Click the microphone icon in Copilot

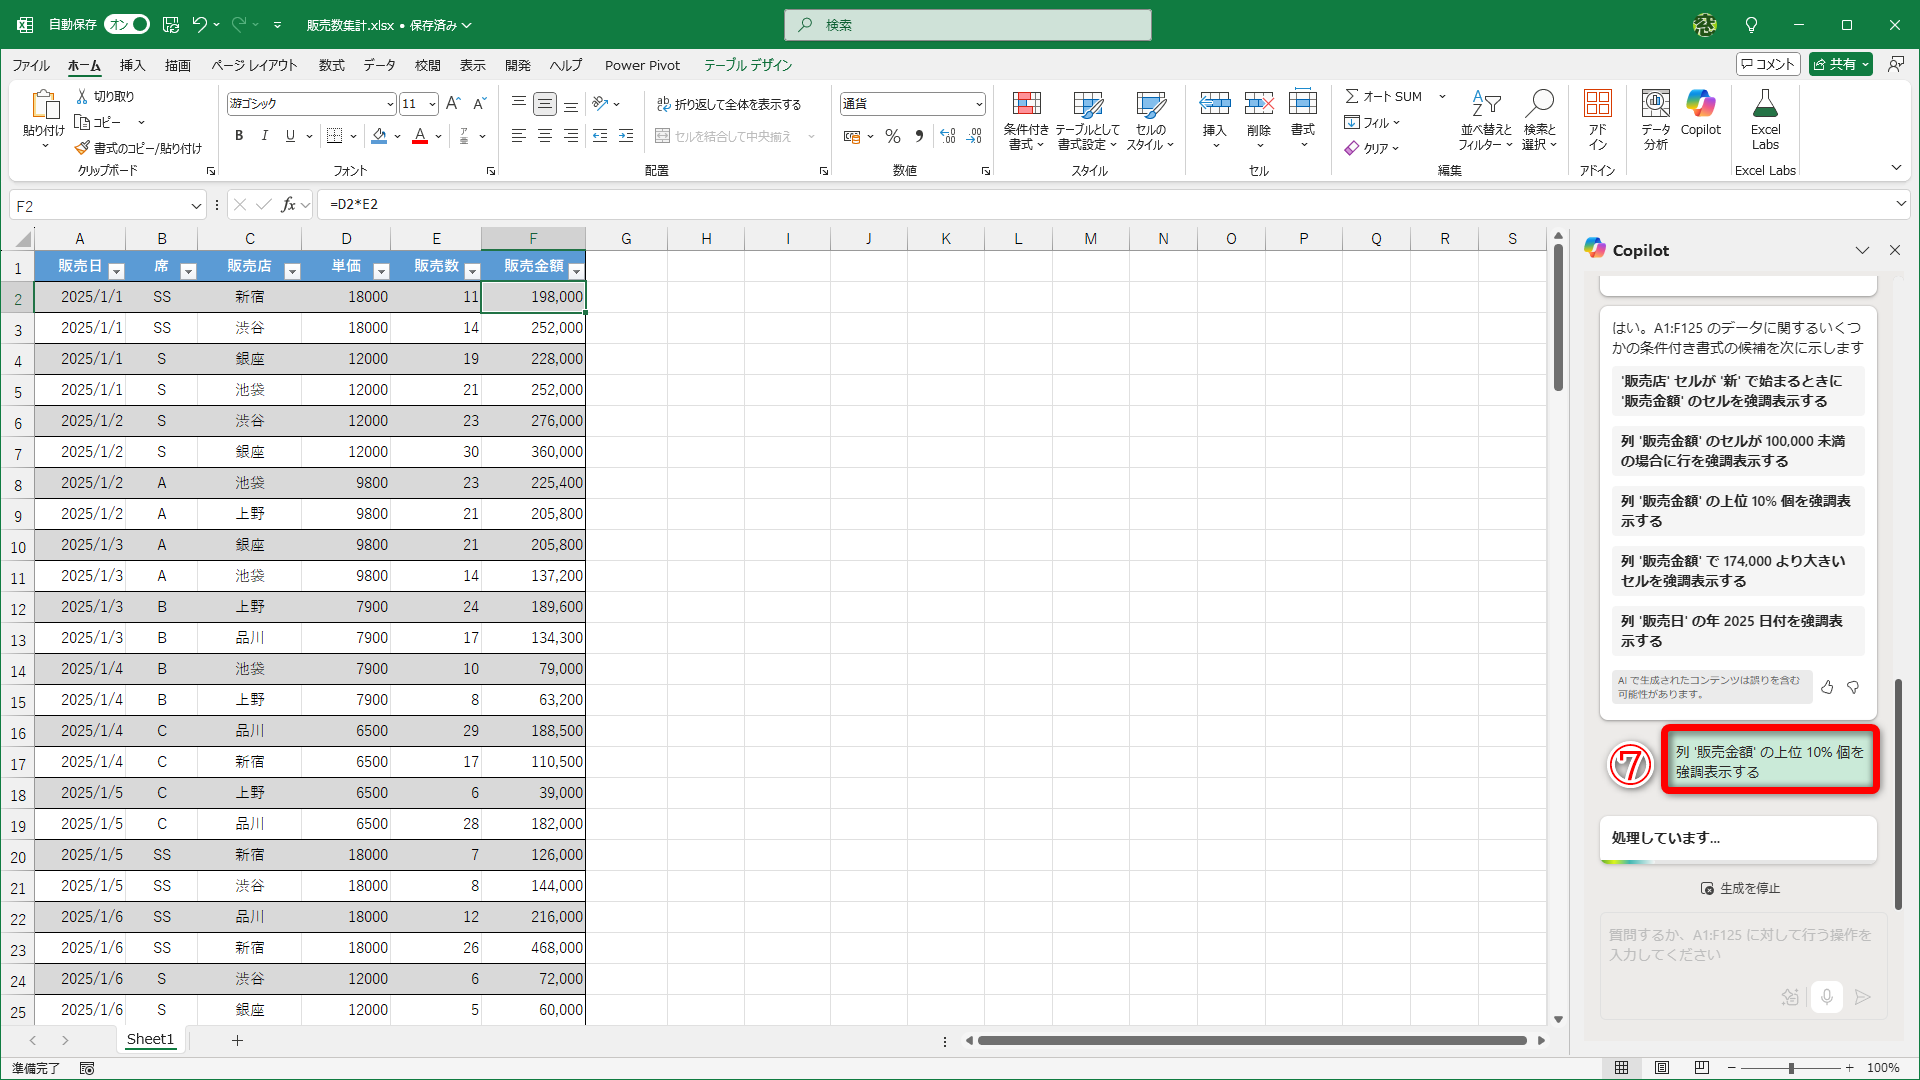click(1826, 996)
